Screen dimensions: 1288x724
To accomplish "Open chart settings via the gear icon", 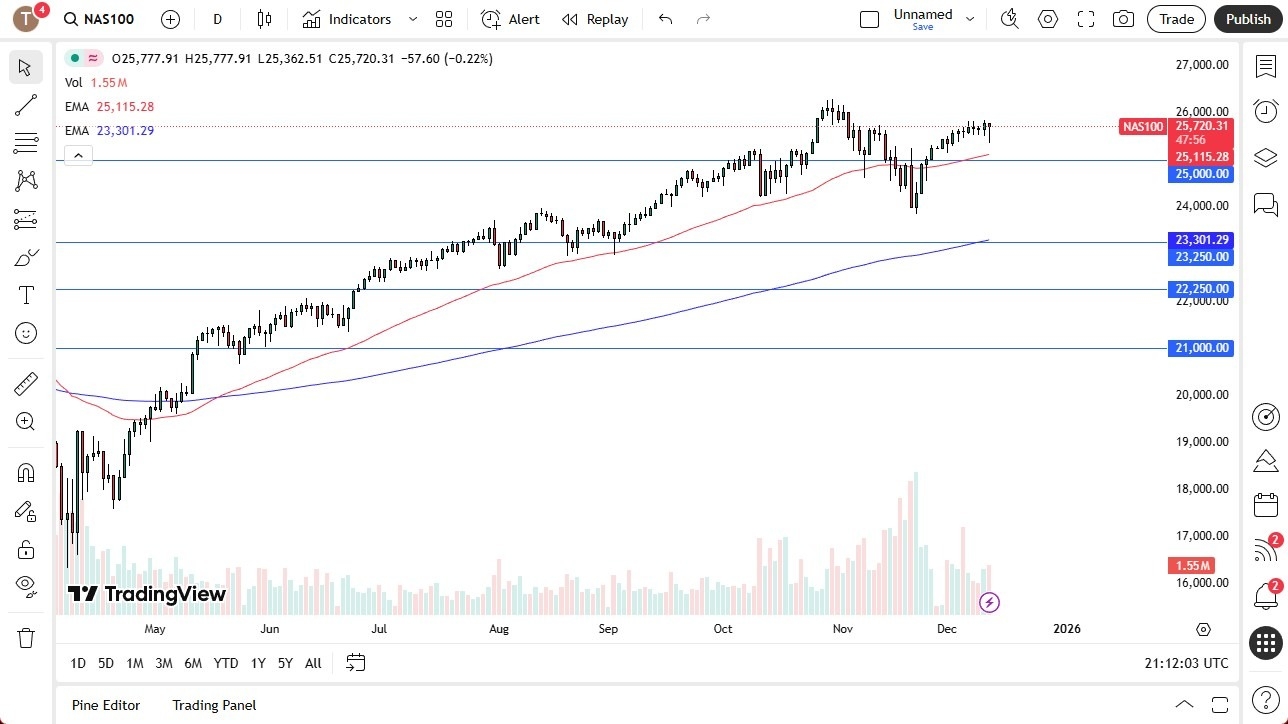I will [x=1047, y=19].
